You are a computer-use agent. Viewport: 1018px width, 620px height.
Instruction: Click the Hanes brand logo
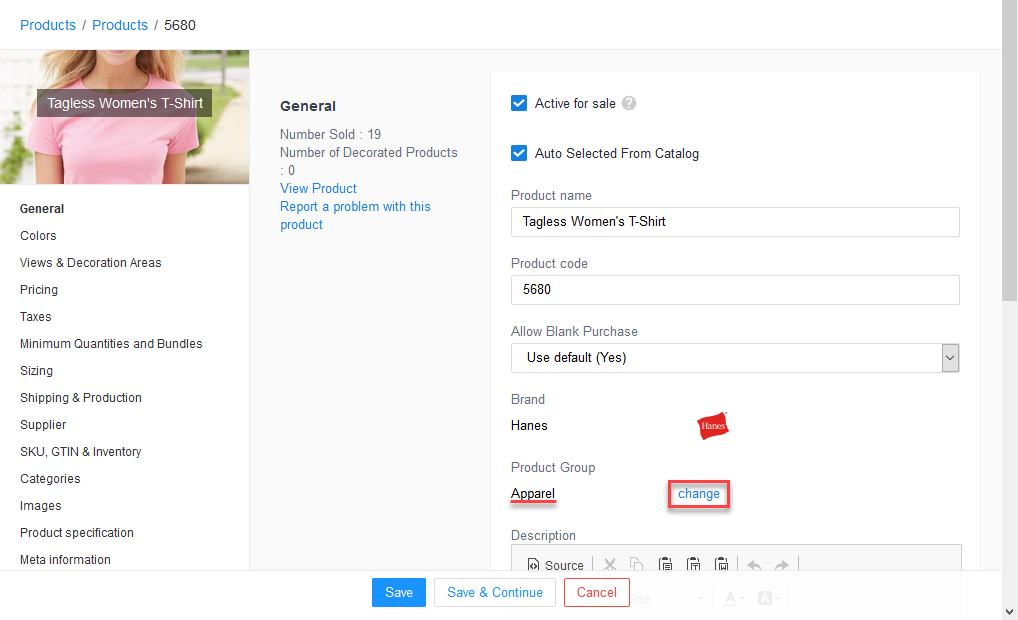click(x=712, y=425)
